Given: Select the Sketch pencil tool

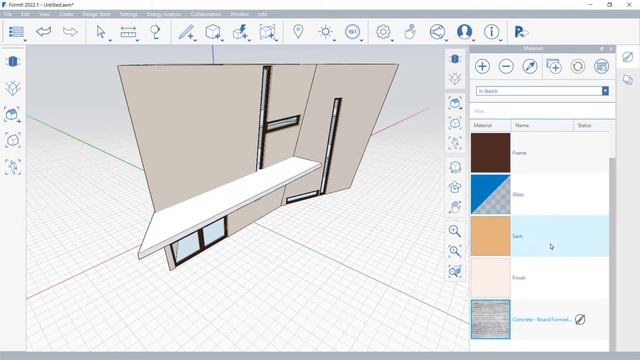Looking at the screenshot, I should 186,31.
